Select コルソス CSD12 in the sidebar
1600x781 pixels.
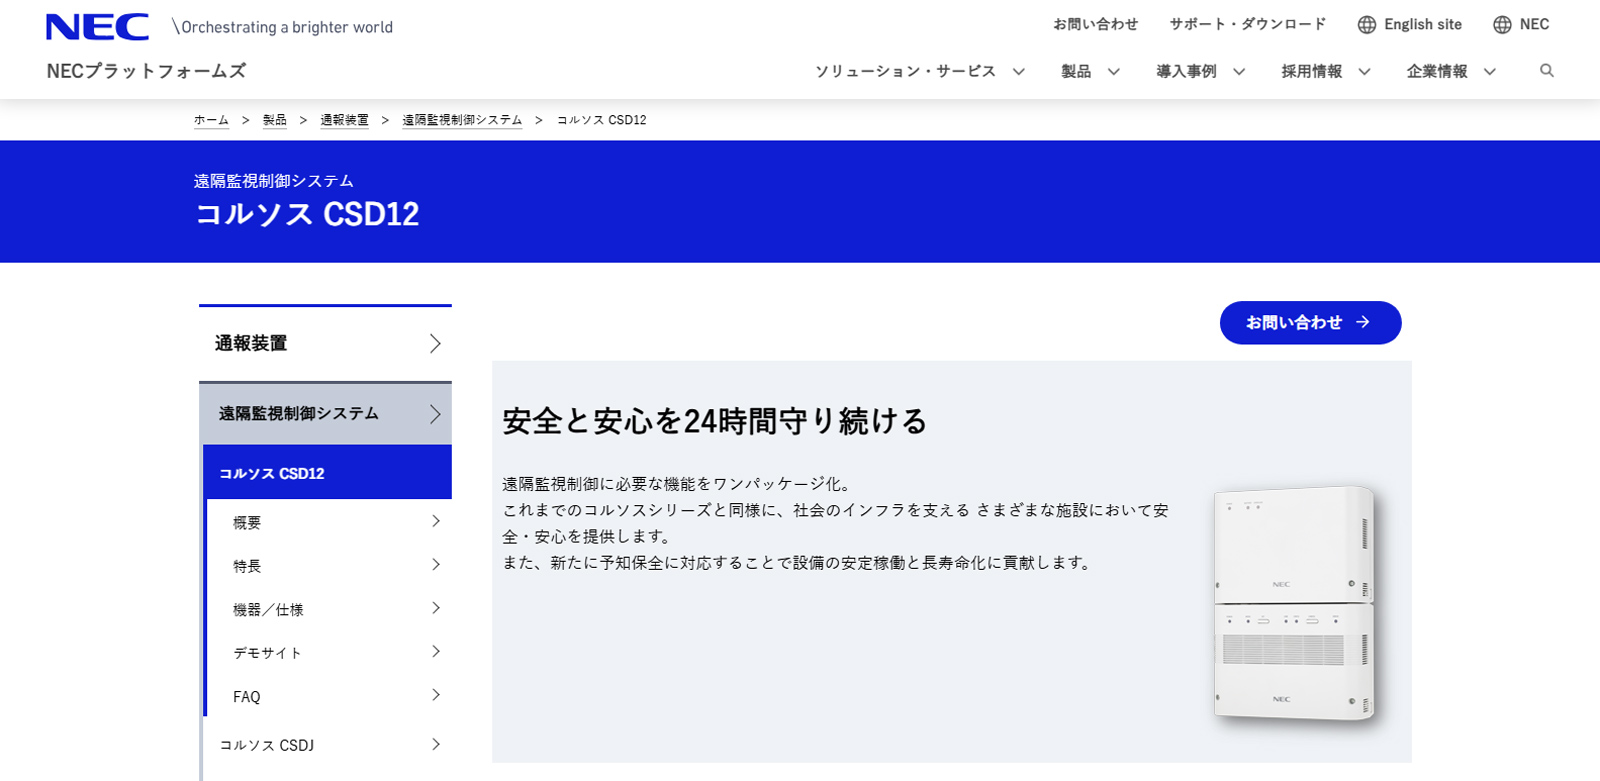click(x=327, y=473)
